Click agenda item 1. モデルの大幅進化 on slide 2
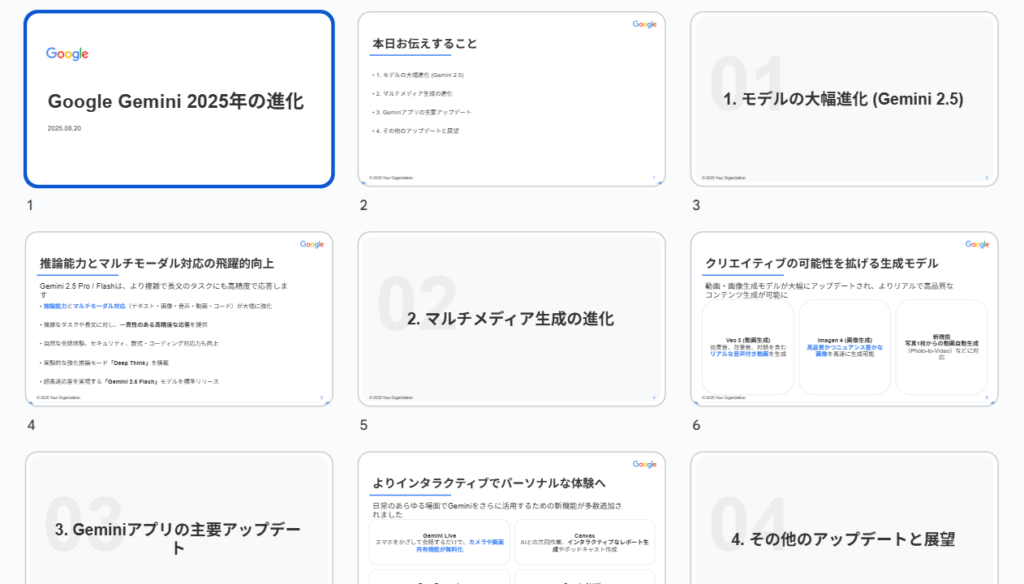Viewport: 1024px width, 584px height. 418,75
